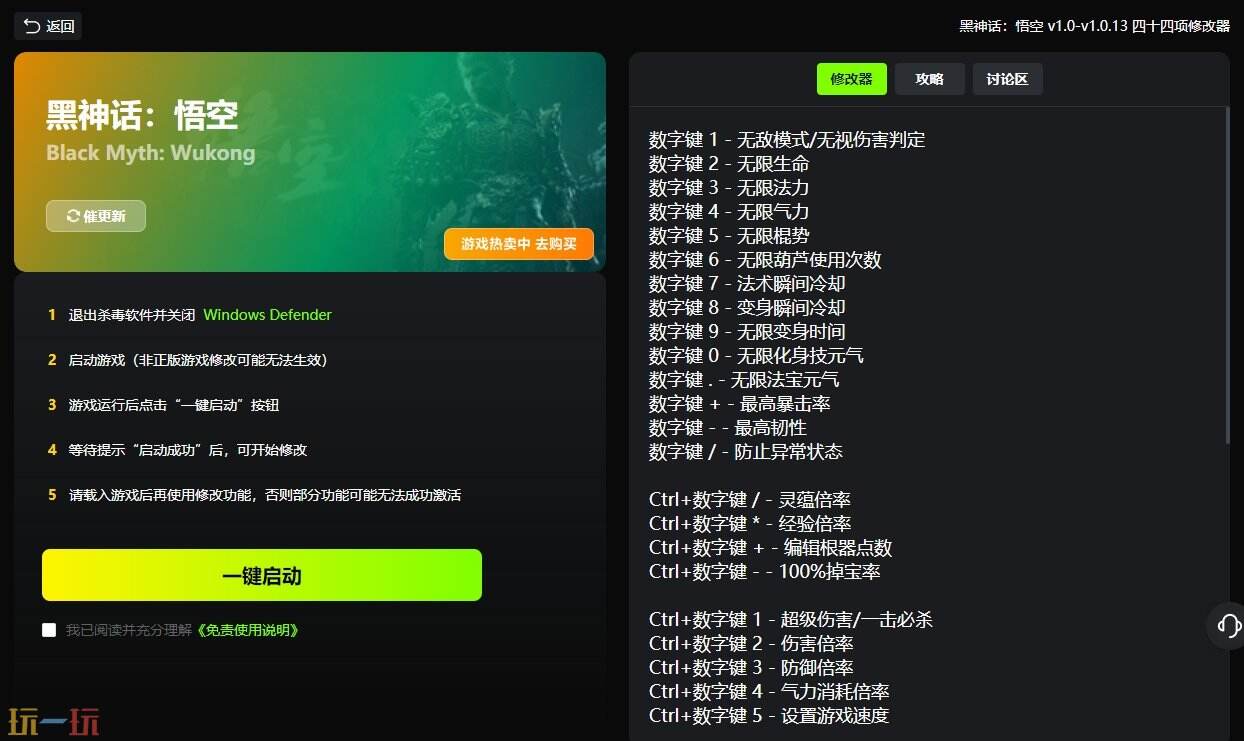Switch to the 讨论区 tab
Image resolution: width=1244 pixels, height=741 pixels.
coord(1008,79)
